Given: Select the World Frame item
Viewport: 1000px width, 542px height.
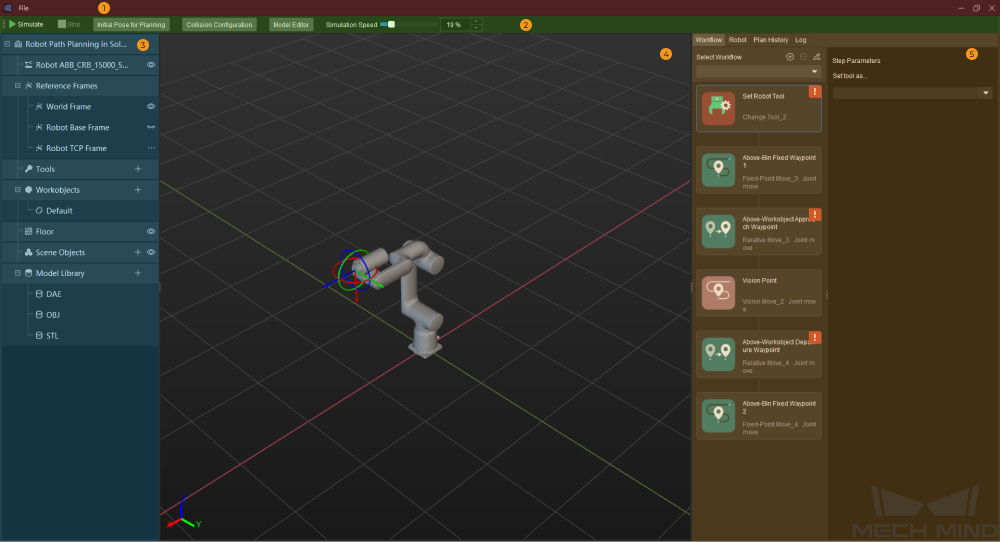Looking at the screenshot, I should 68,106.
